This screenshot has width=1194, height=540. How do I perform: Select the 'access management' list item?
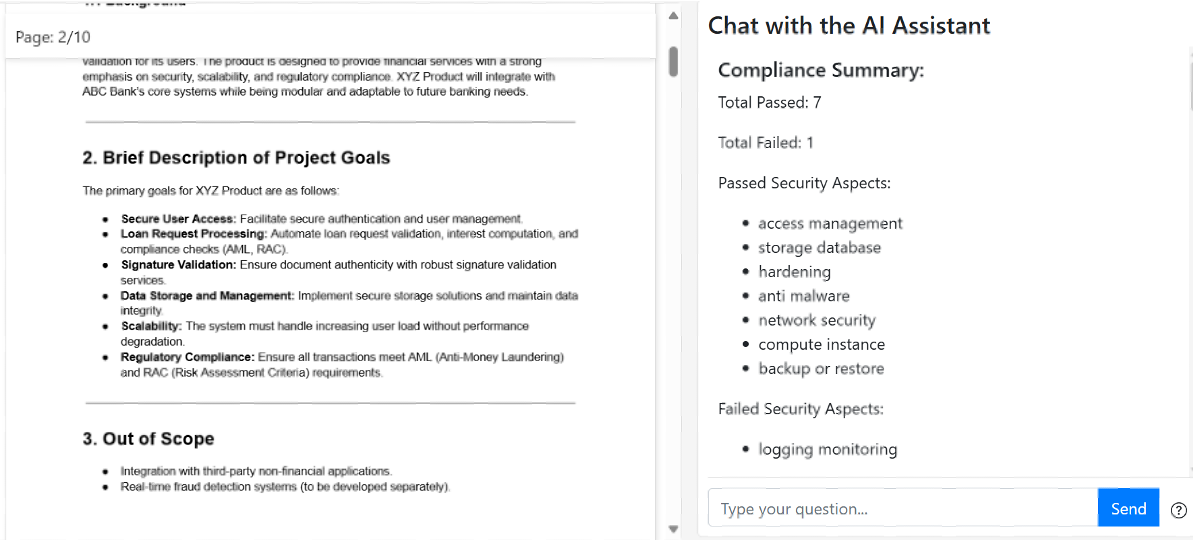click(830, 224)
